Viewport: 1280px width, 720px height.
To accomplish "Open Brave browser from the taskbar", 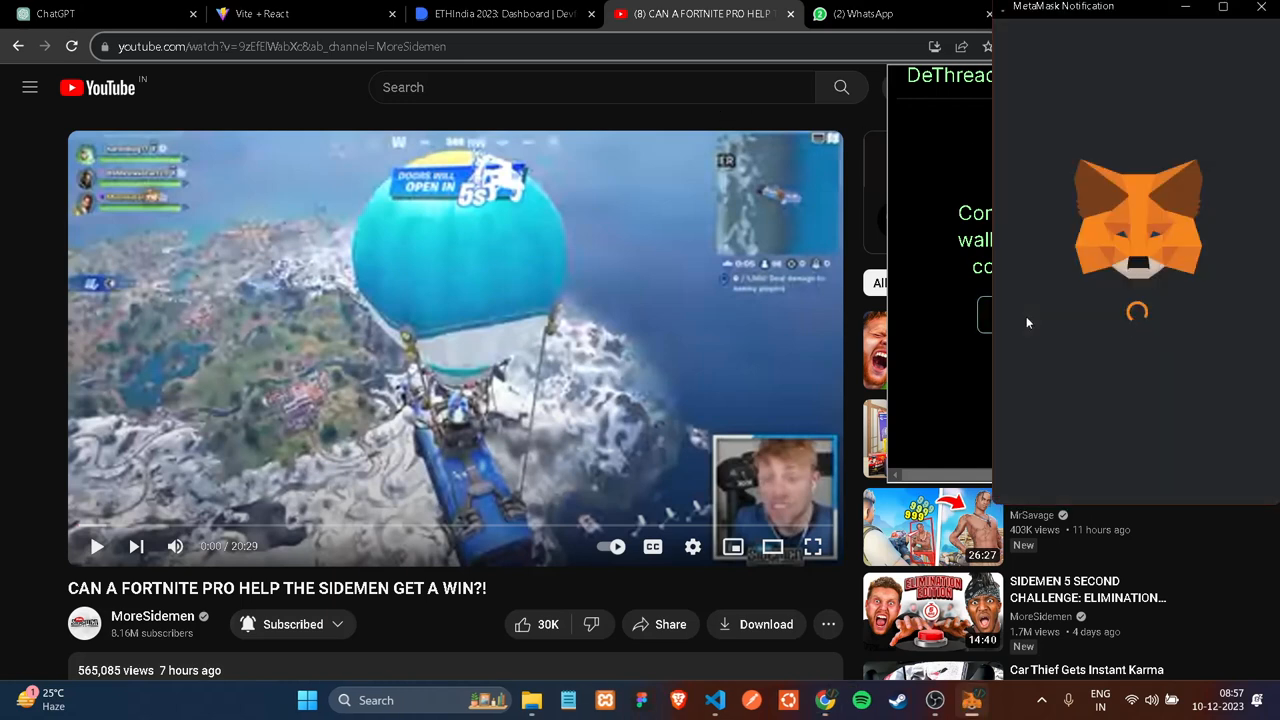I will click(x=679, y=700).
